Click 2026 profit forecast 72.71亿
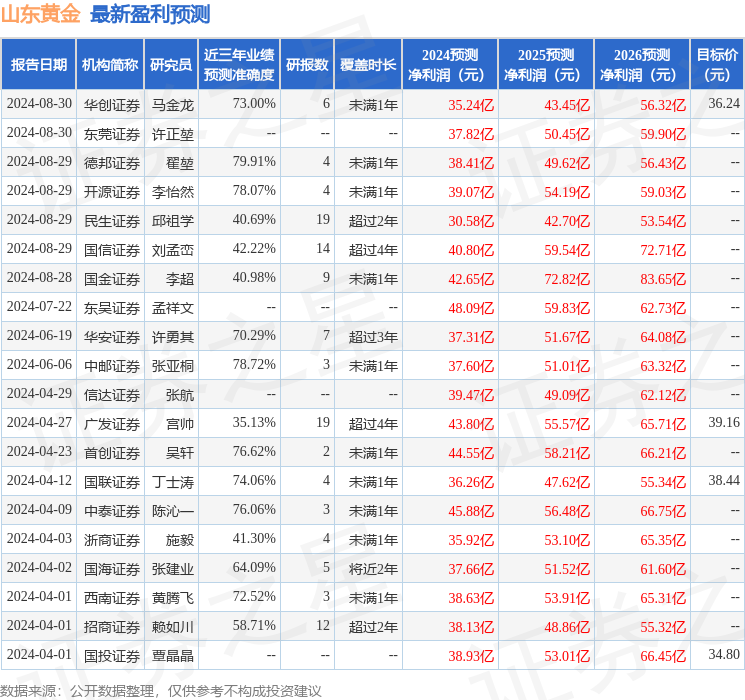 click(663, 250)
